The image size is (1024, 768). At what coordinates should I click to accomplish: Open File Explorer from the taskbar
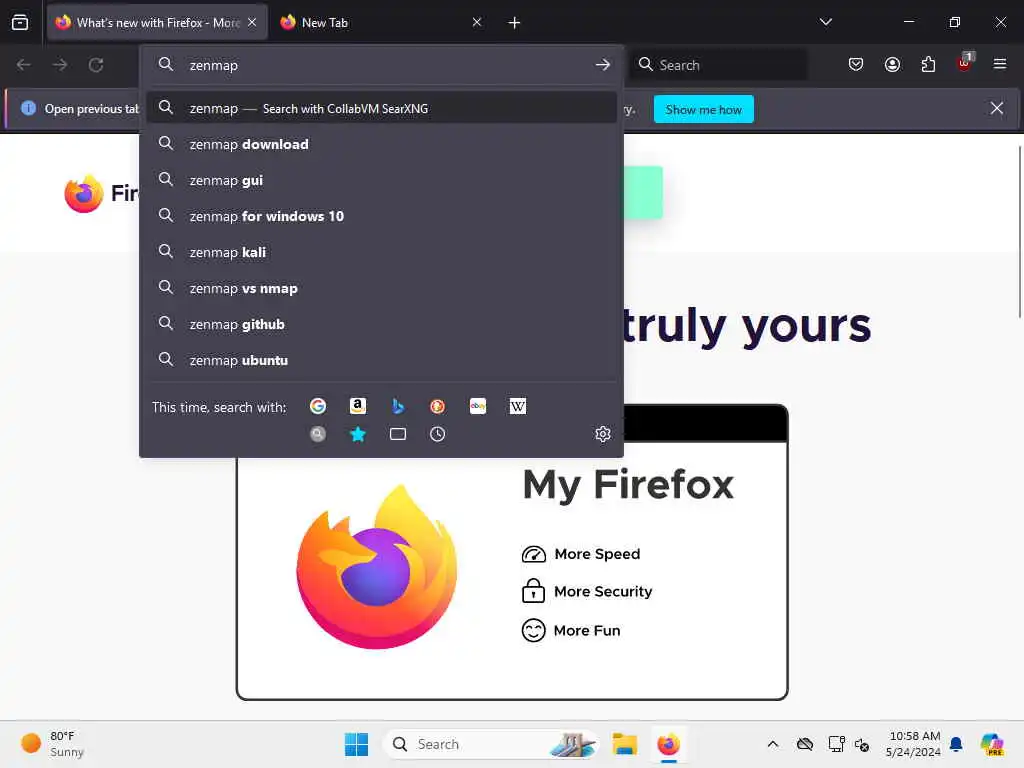point(624,744)
